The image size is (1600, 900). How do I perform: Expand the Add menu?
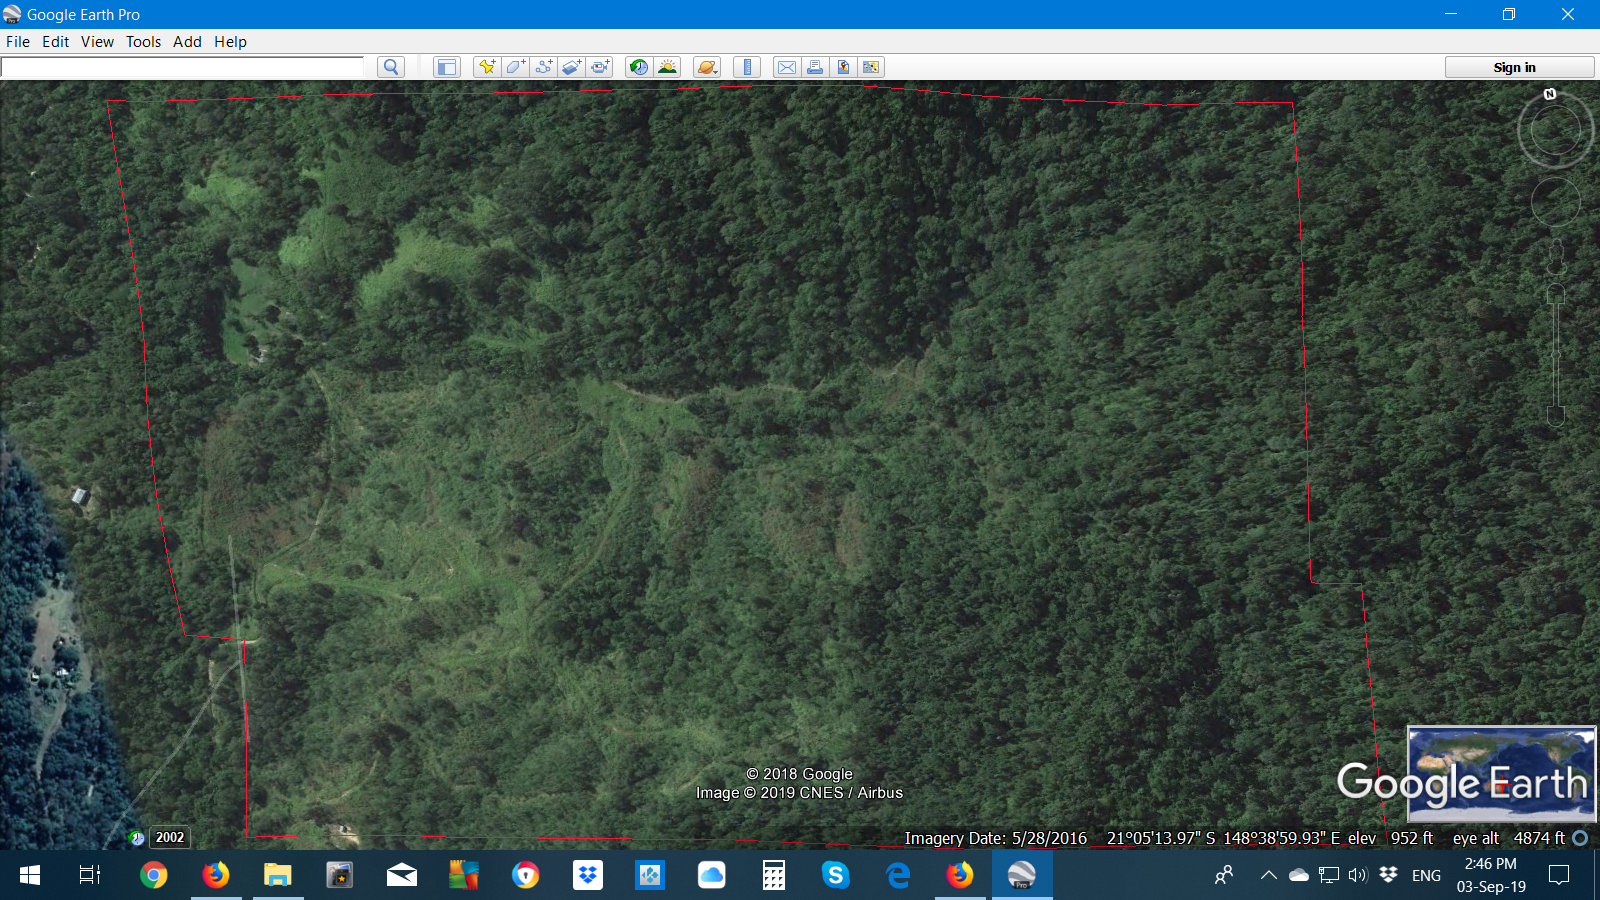click(187, 42)
